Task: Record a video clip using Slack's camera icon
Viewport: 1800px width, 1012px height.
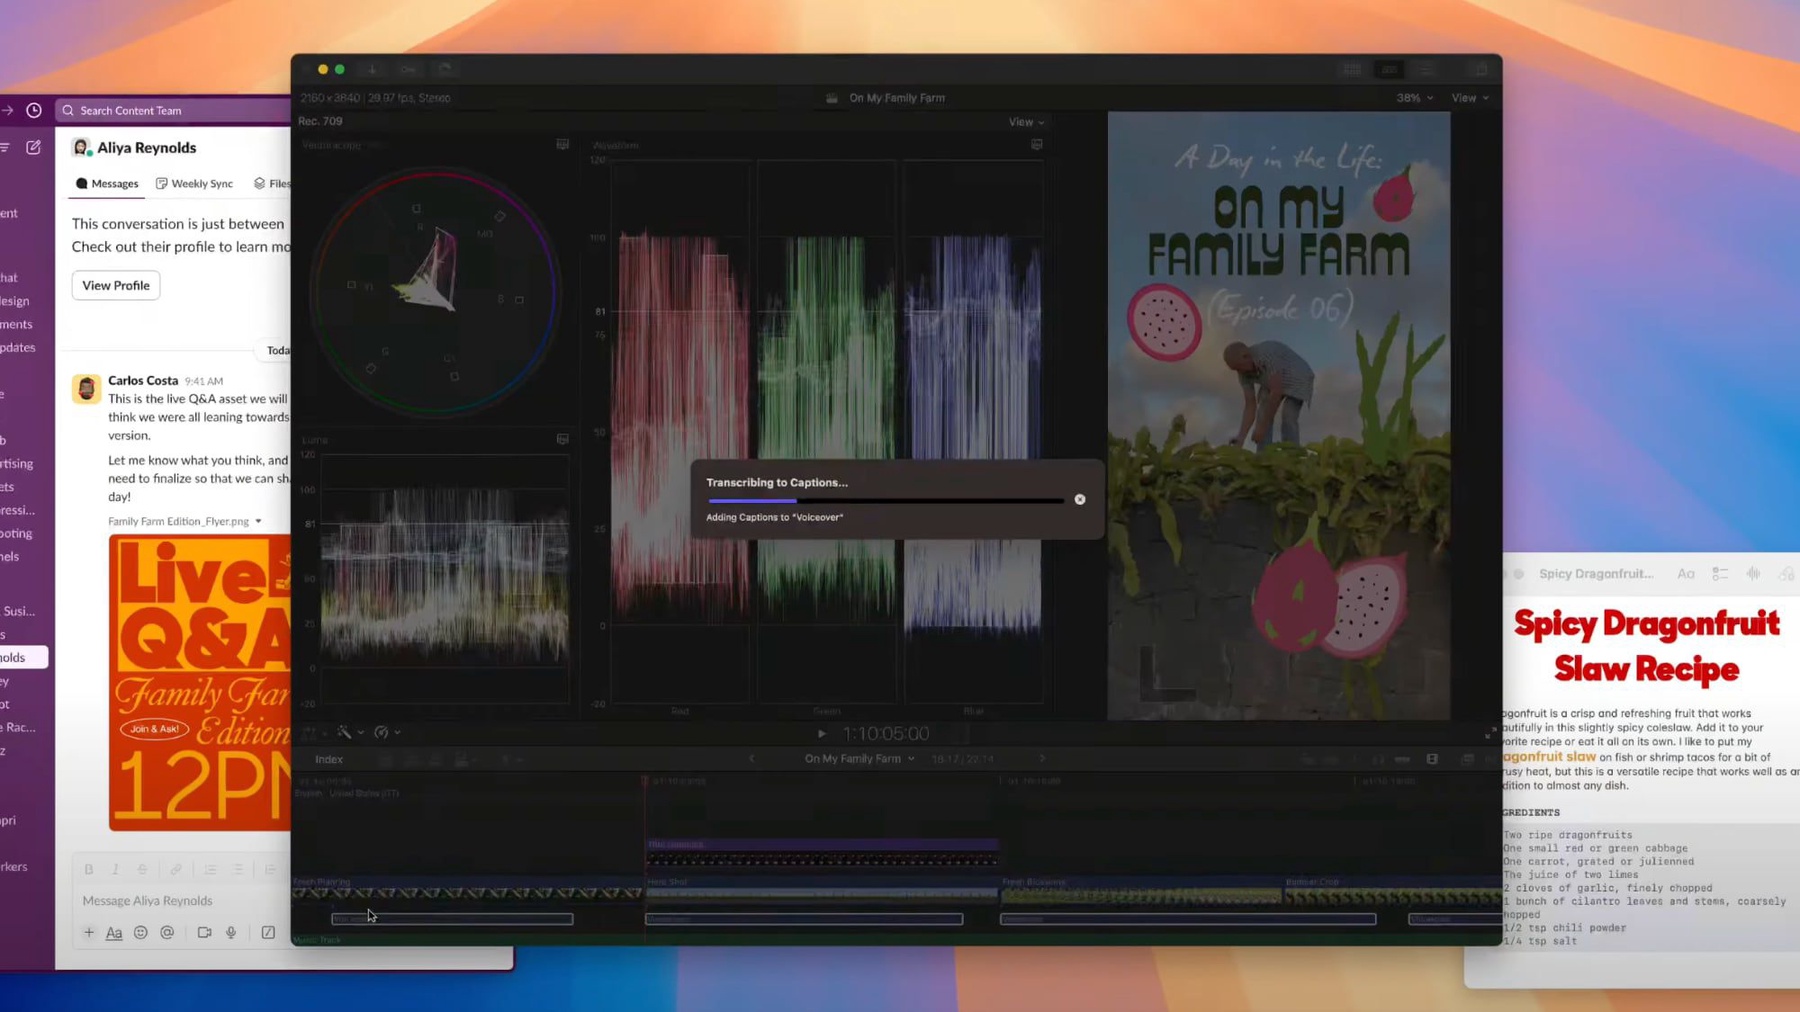Action: click(x=204, y=932)
